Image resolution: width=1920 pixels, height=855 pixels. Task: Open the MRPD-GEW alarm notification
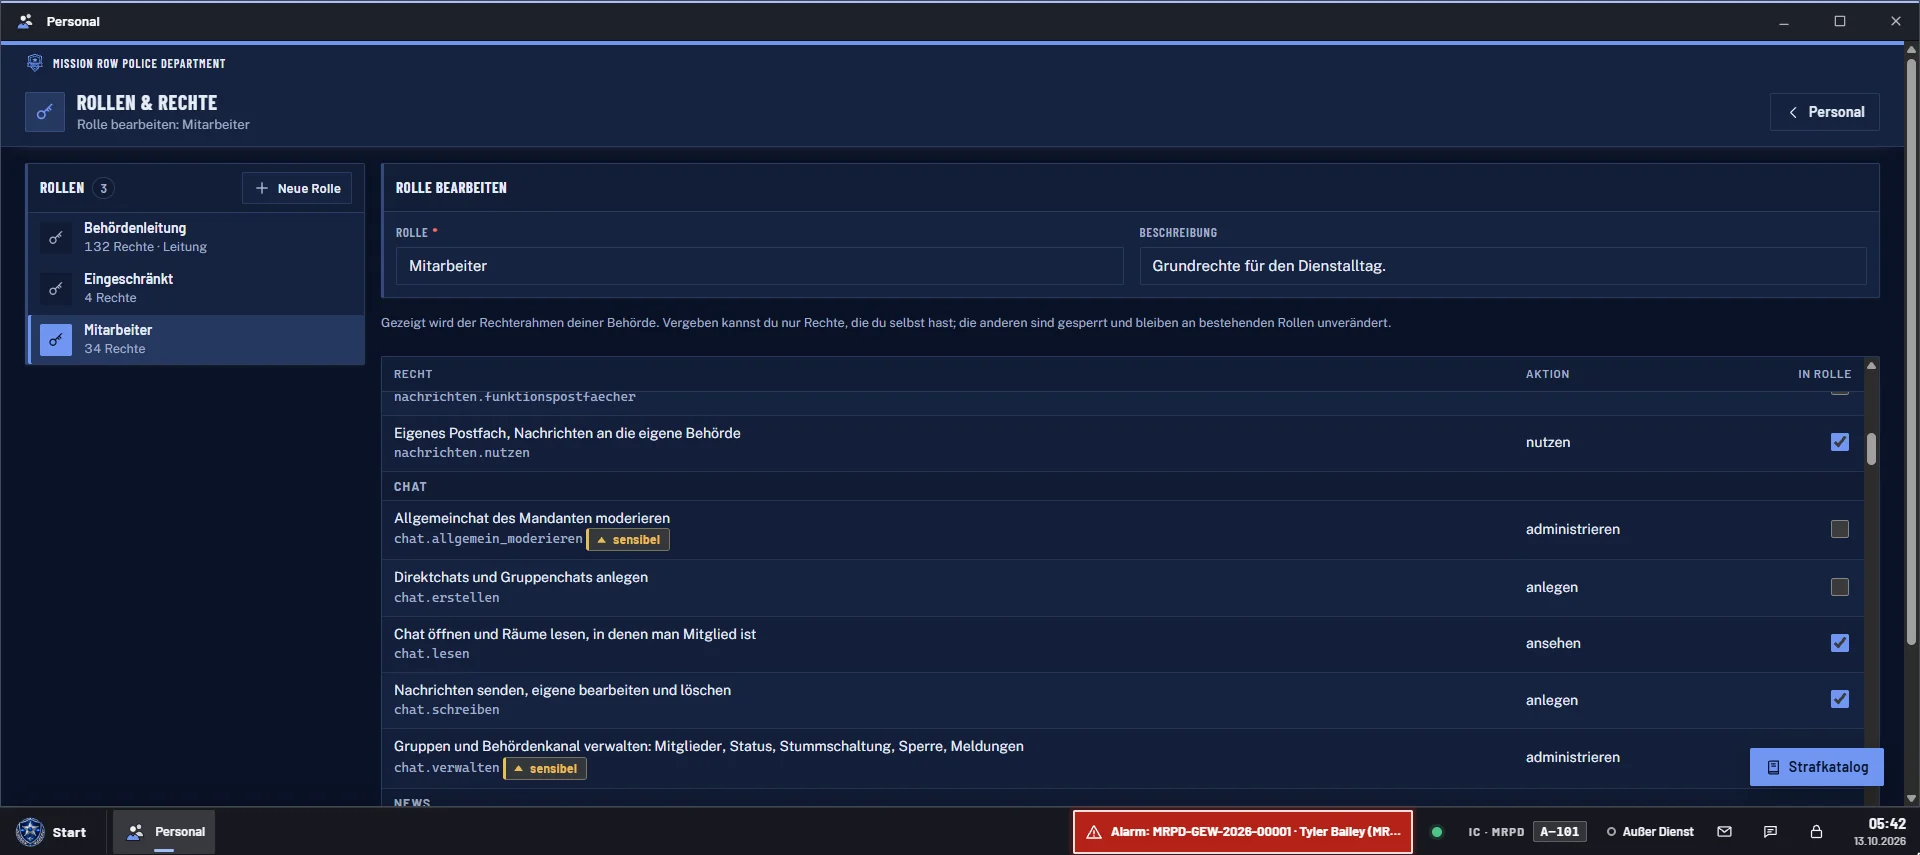[1243, 832]
